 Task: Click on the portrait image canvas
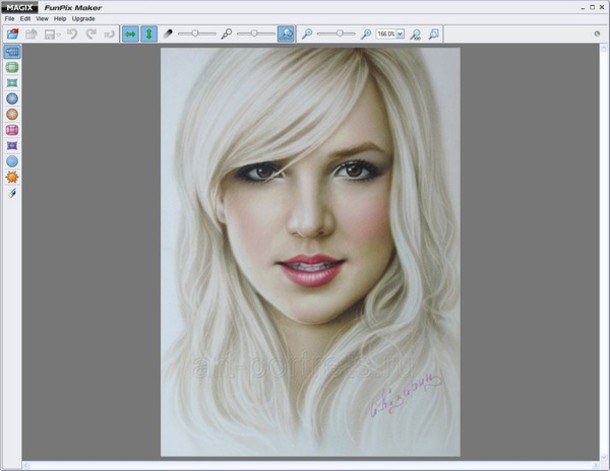[310, 250]
